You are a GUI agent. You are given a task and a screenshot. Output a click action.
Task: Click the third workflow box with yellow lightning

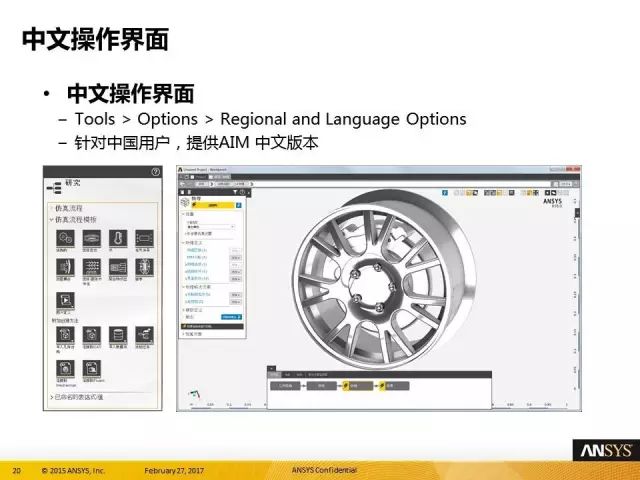point(357,386)
